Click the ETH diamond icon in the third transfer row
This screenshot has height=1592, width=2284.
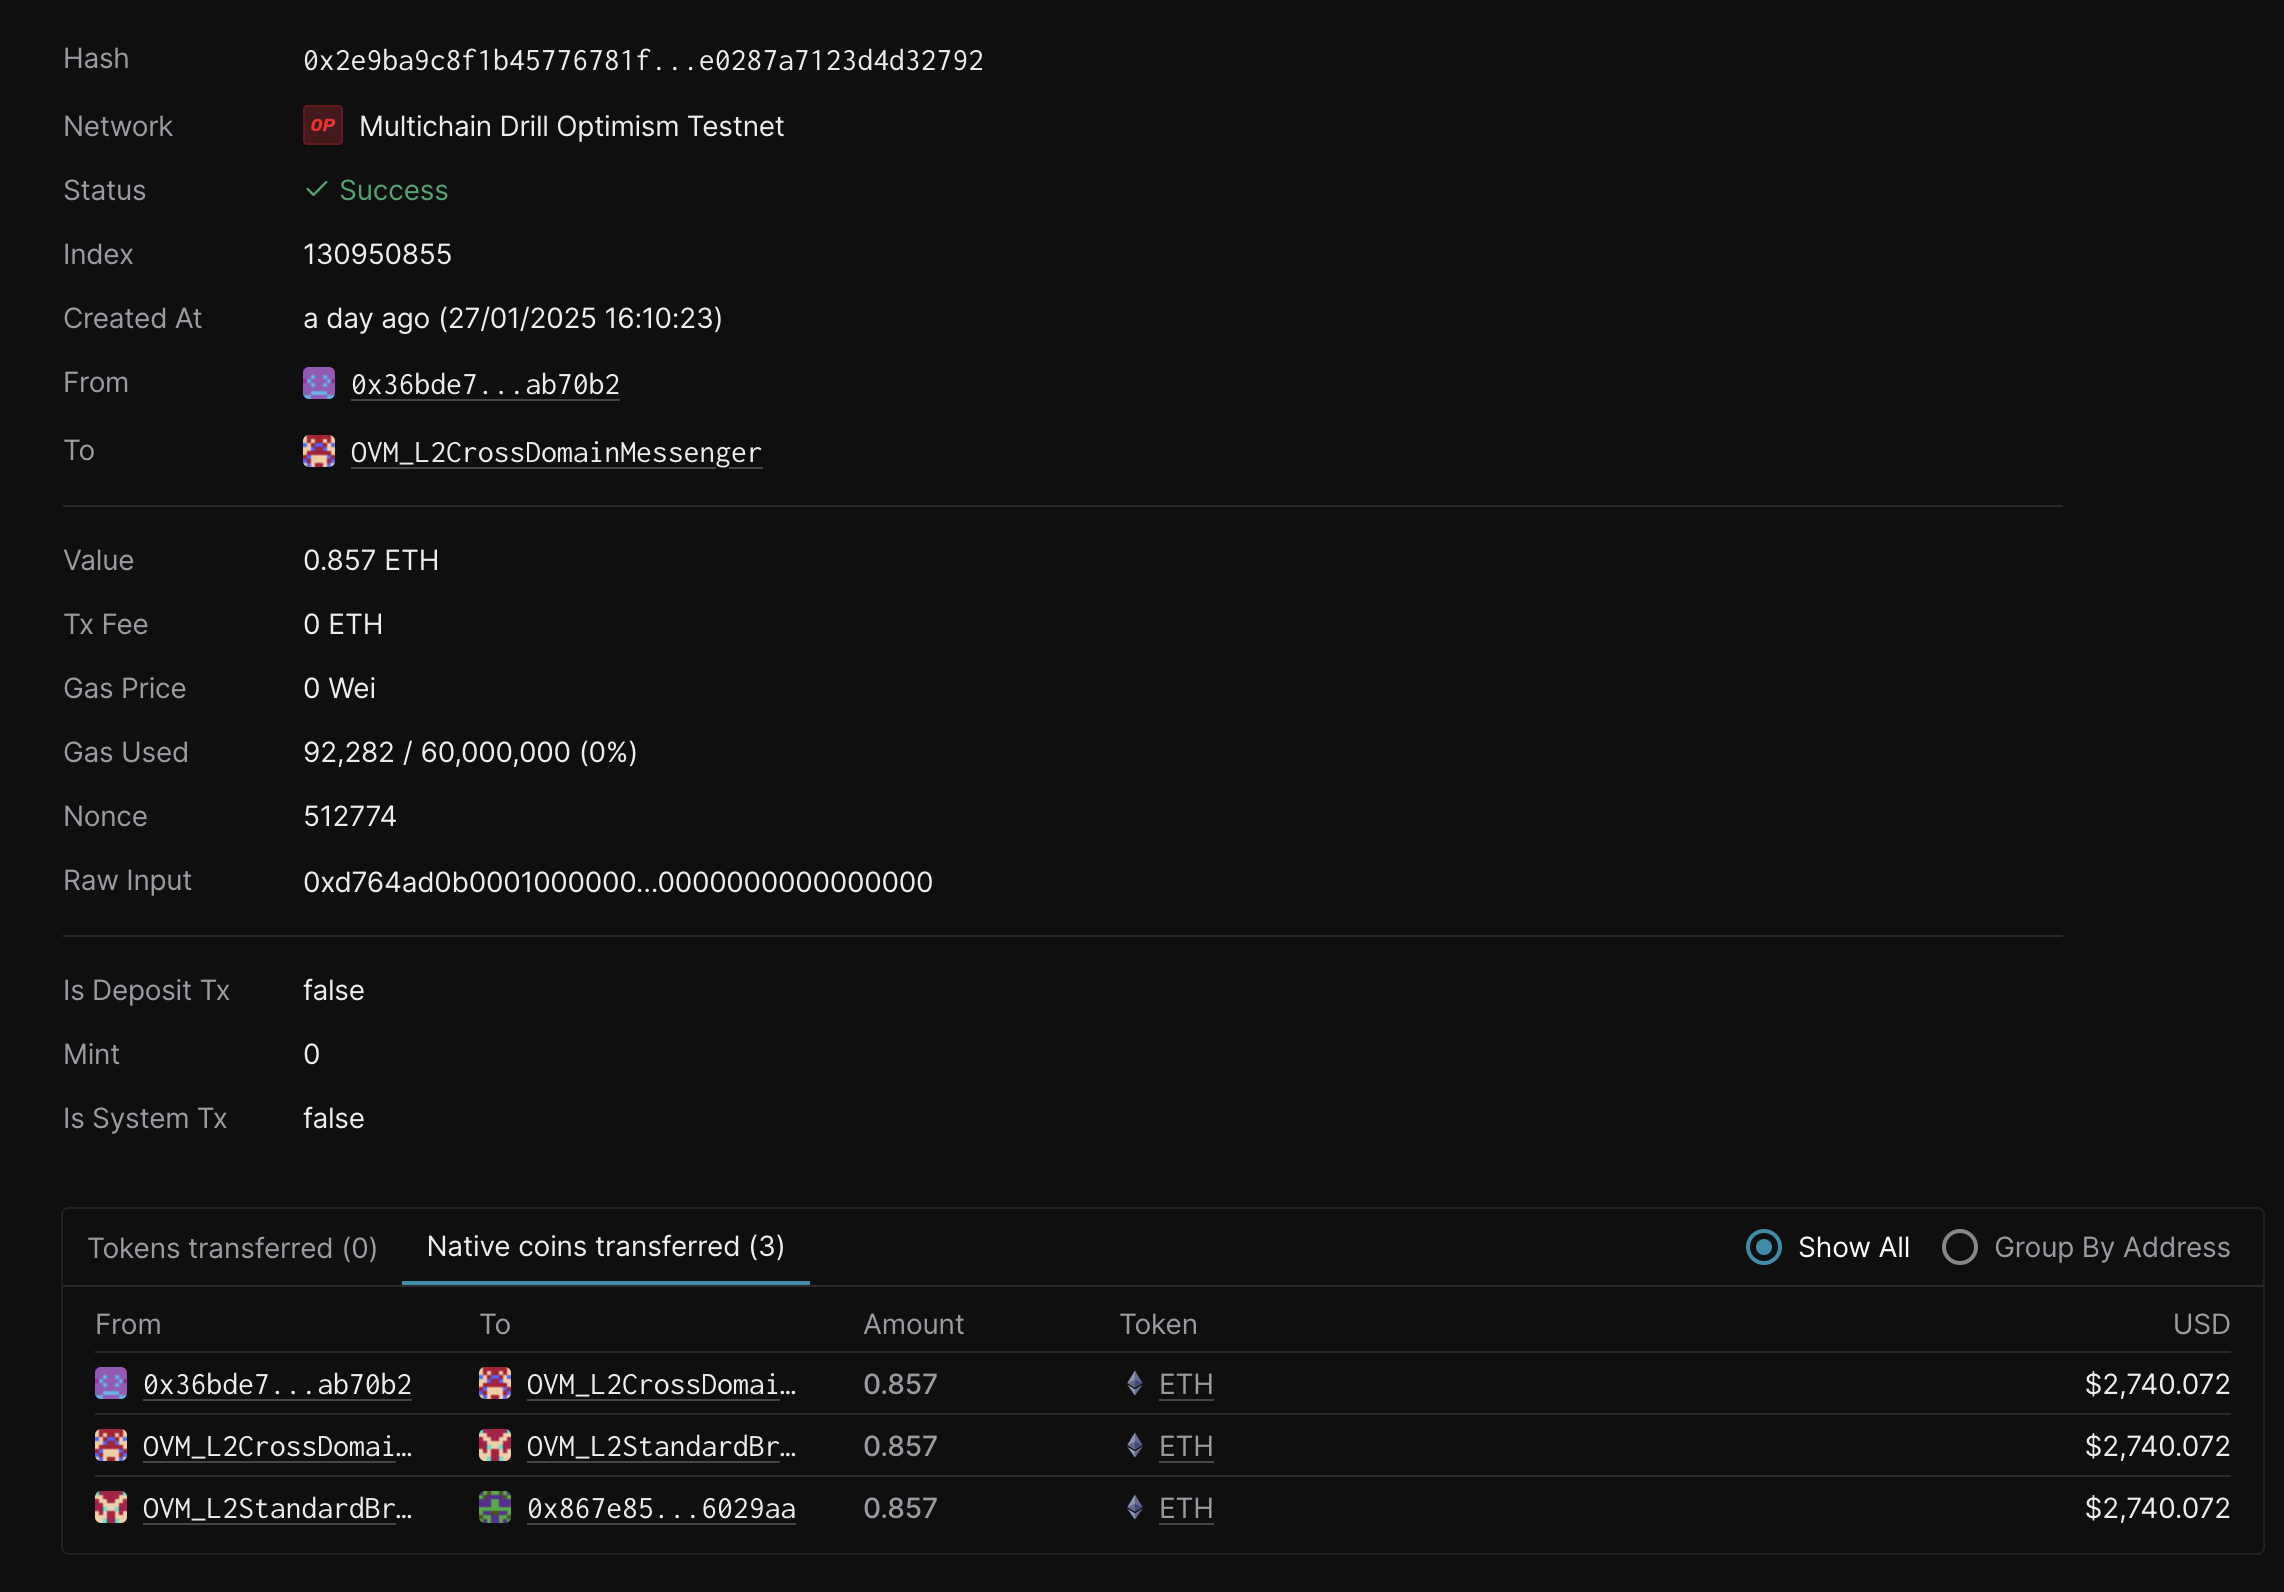tap(1134, 1509)
